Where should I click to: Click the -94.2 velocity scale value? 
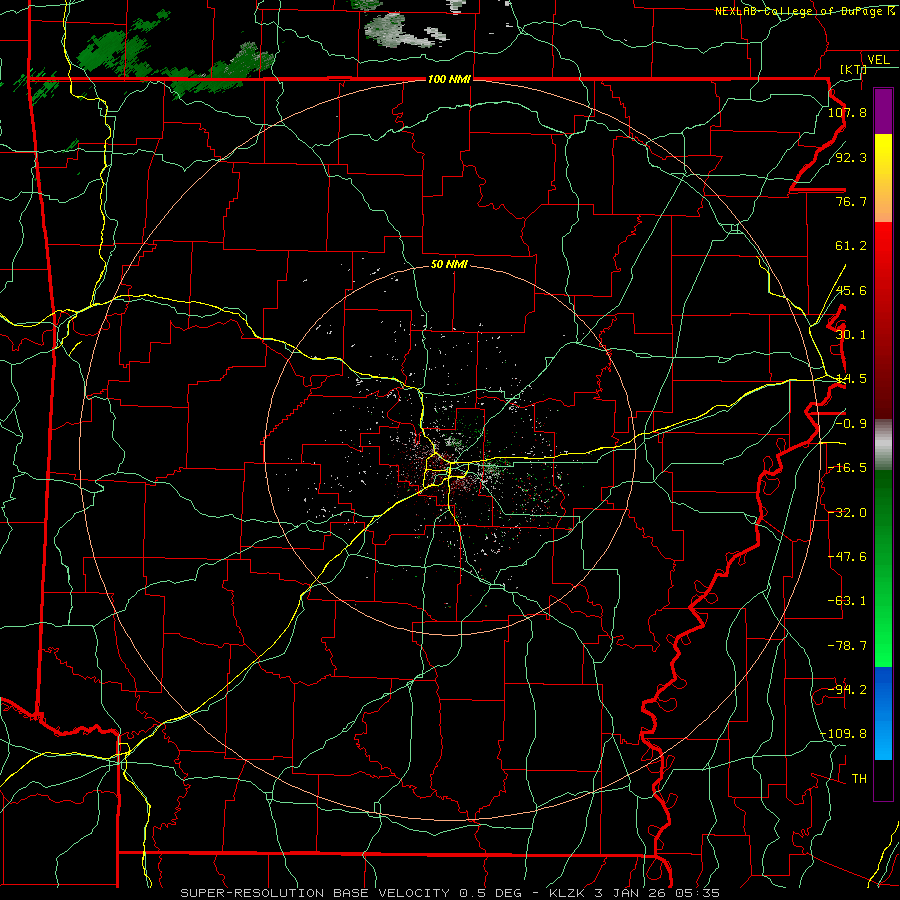[847, 690]
